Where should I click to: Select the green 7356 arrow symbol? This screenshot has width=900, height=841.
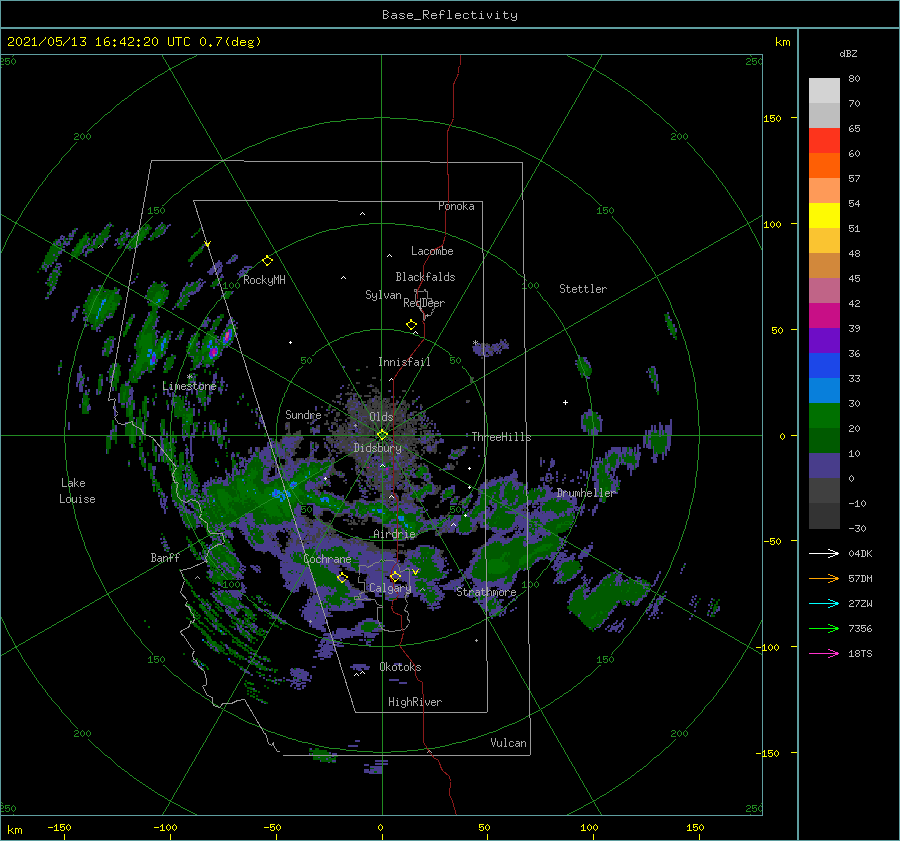point(824,629)
